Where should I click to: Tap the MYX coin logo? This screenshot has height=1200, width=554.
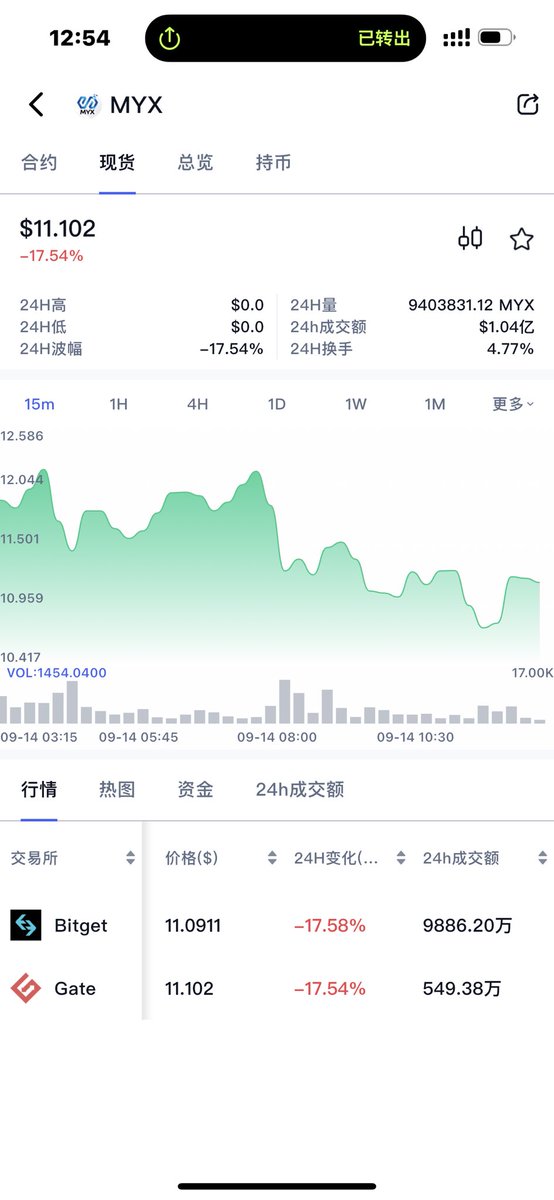point(89,105)
